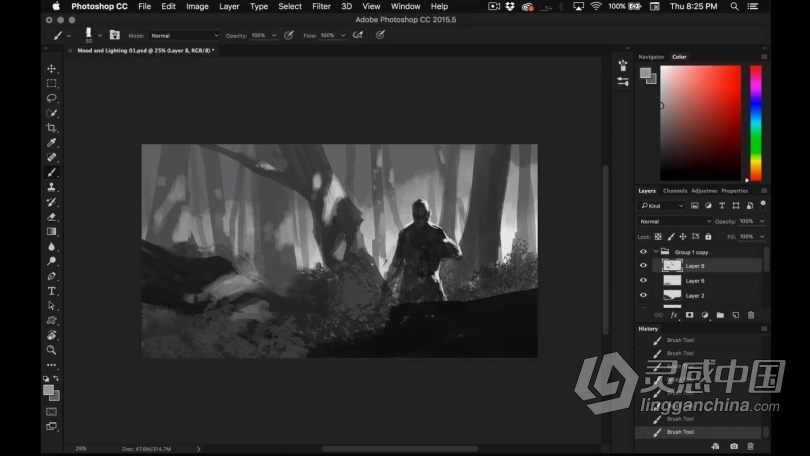
Task: Toggle pressure for size option
Action: point(380,35)
